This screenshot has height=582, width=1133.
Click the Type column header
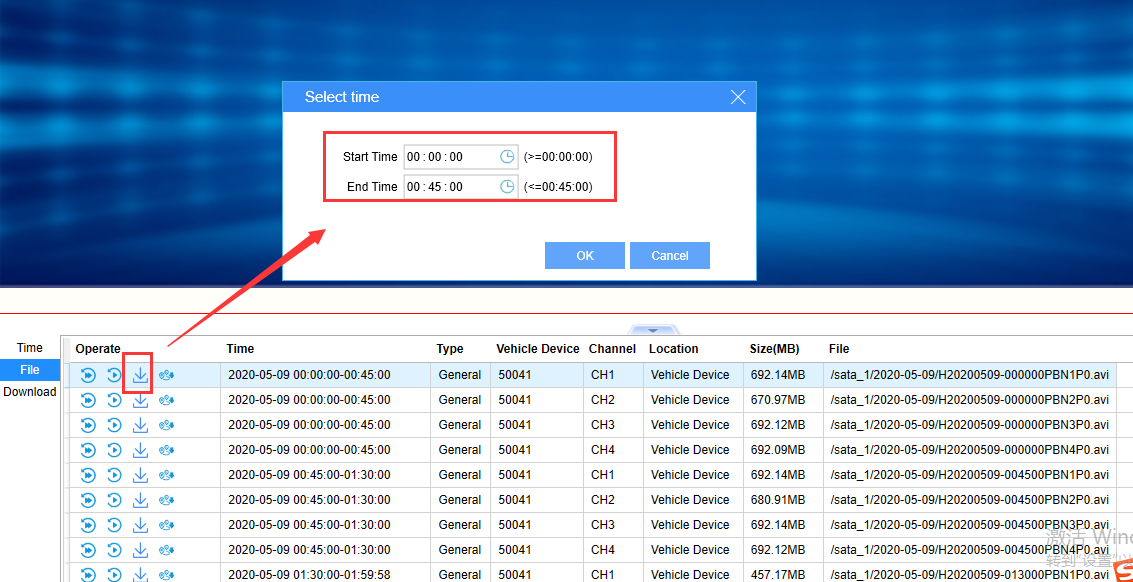[x=449, y=349]
